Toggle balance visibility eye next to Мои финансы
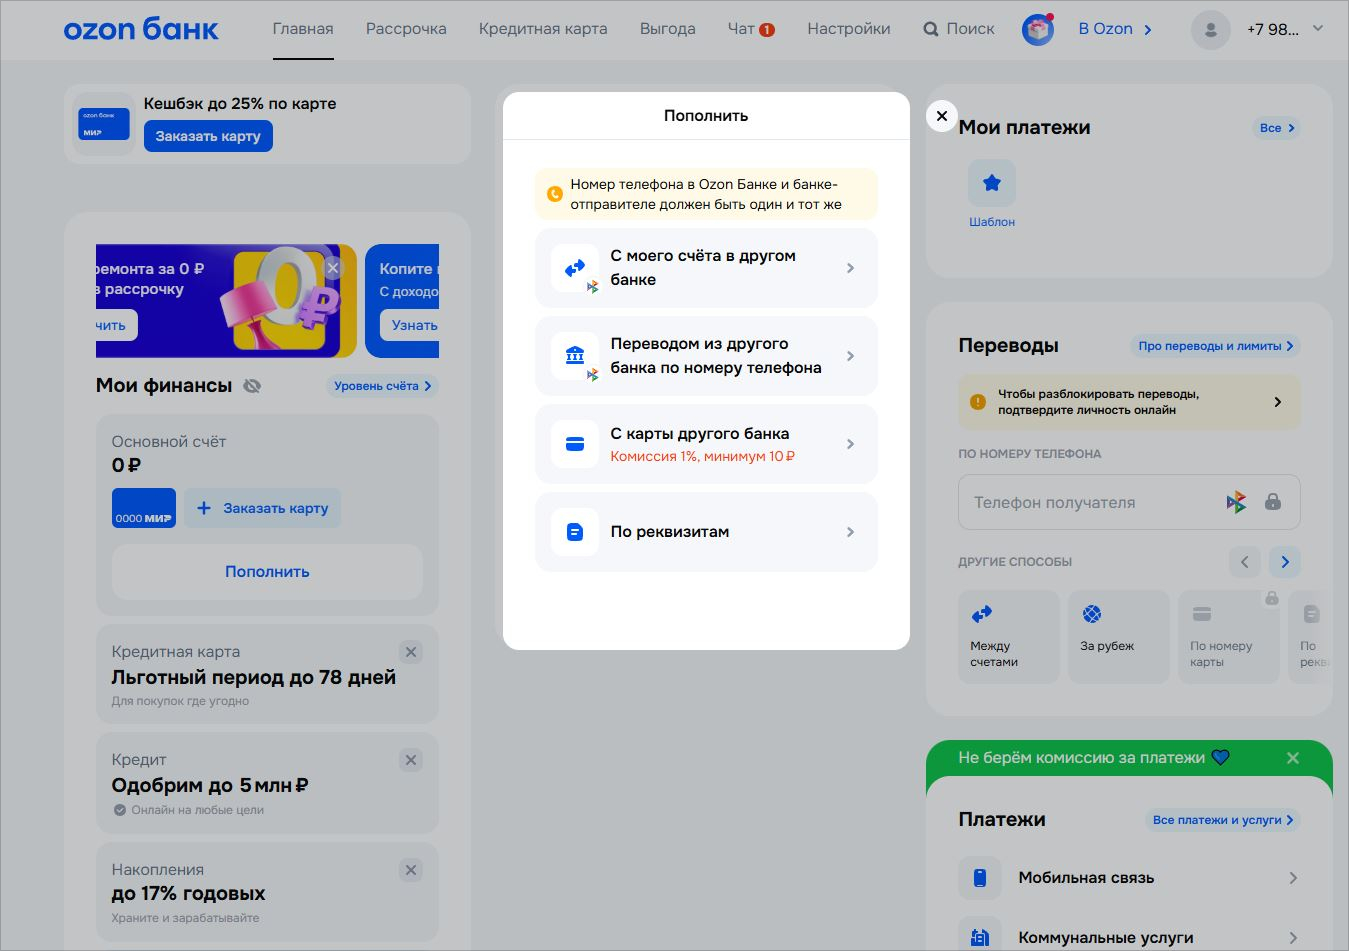The image size is (1349, 951). pyautogui.click(x=252, y=386)
